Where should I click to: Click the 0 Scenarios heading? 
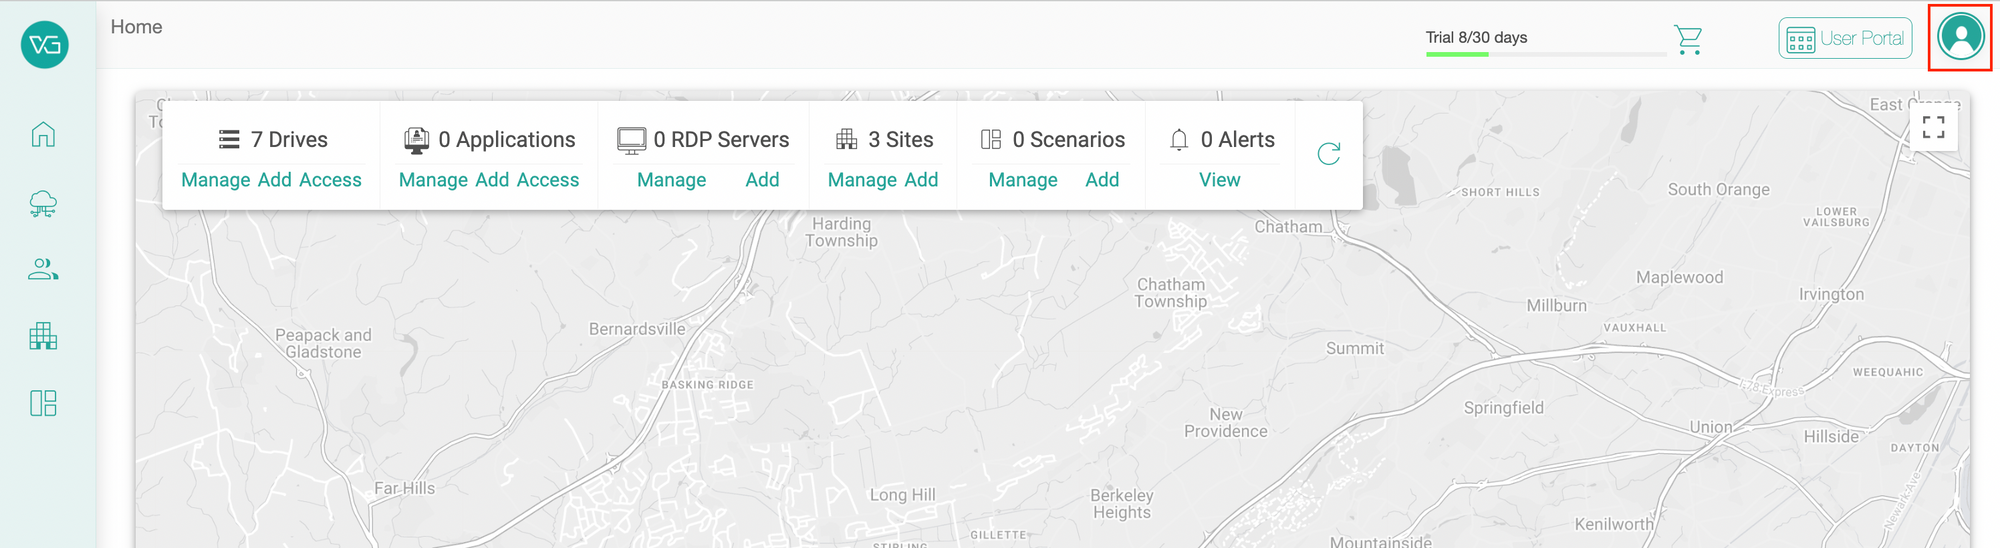pos(1069,140)
